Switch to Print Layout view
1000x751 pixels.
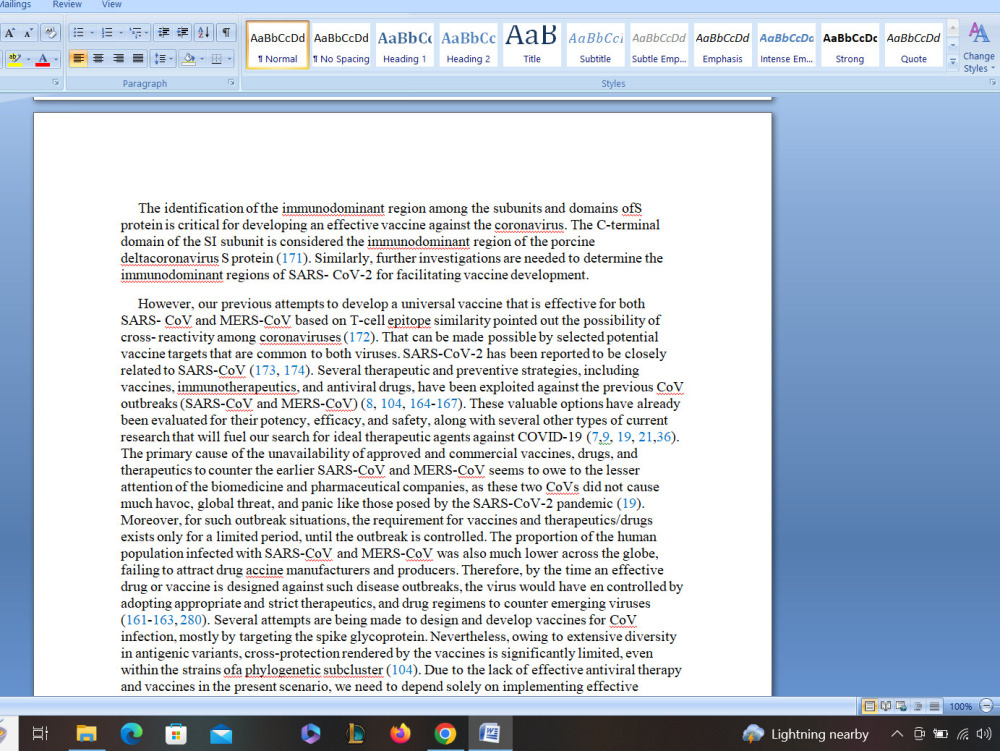pos(869,706)
